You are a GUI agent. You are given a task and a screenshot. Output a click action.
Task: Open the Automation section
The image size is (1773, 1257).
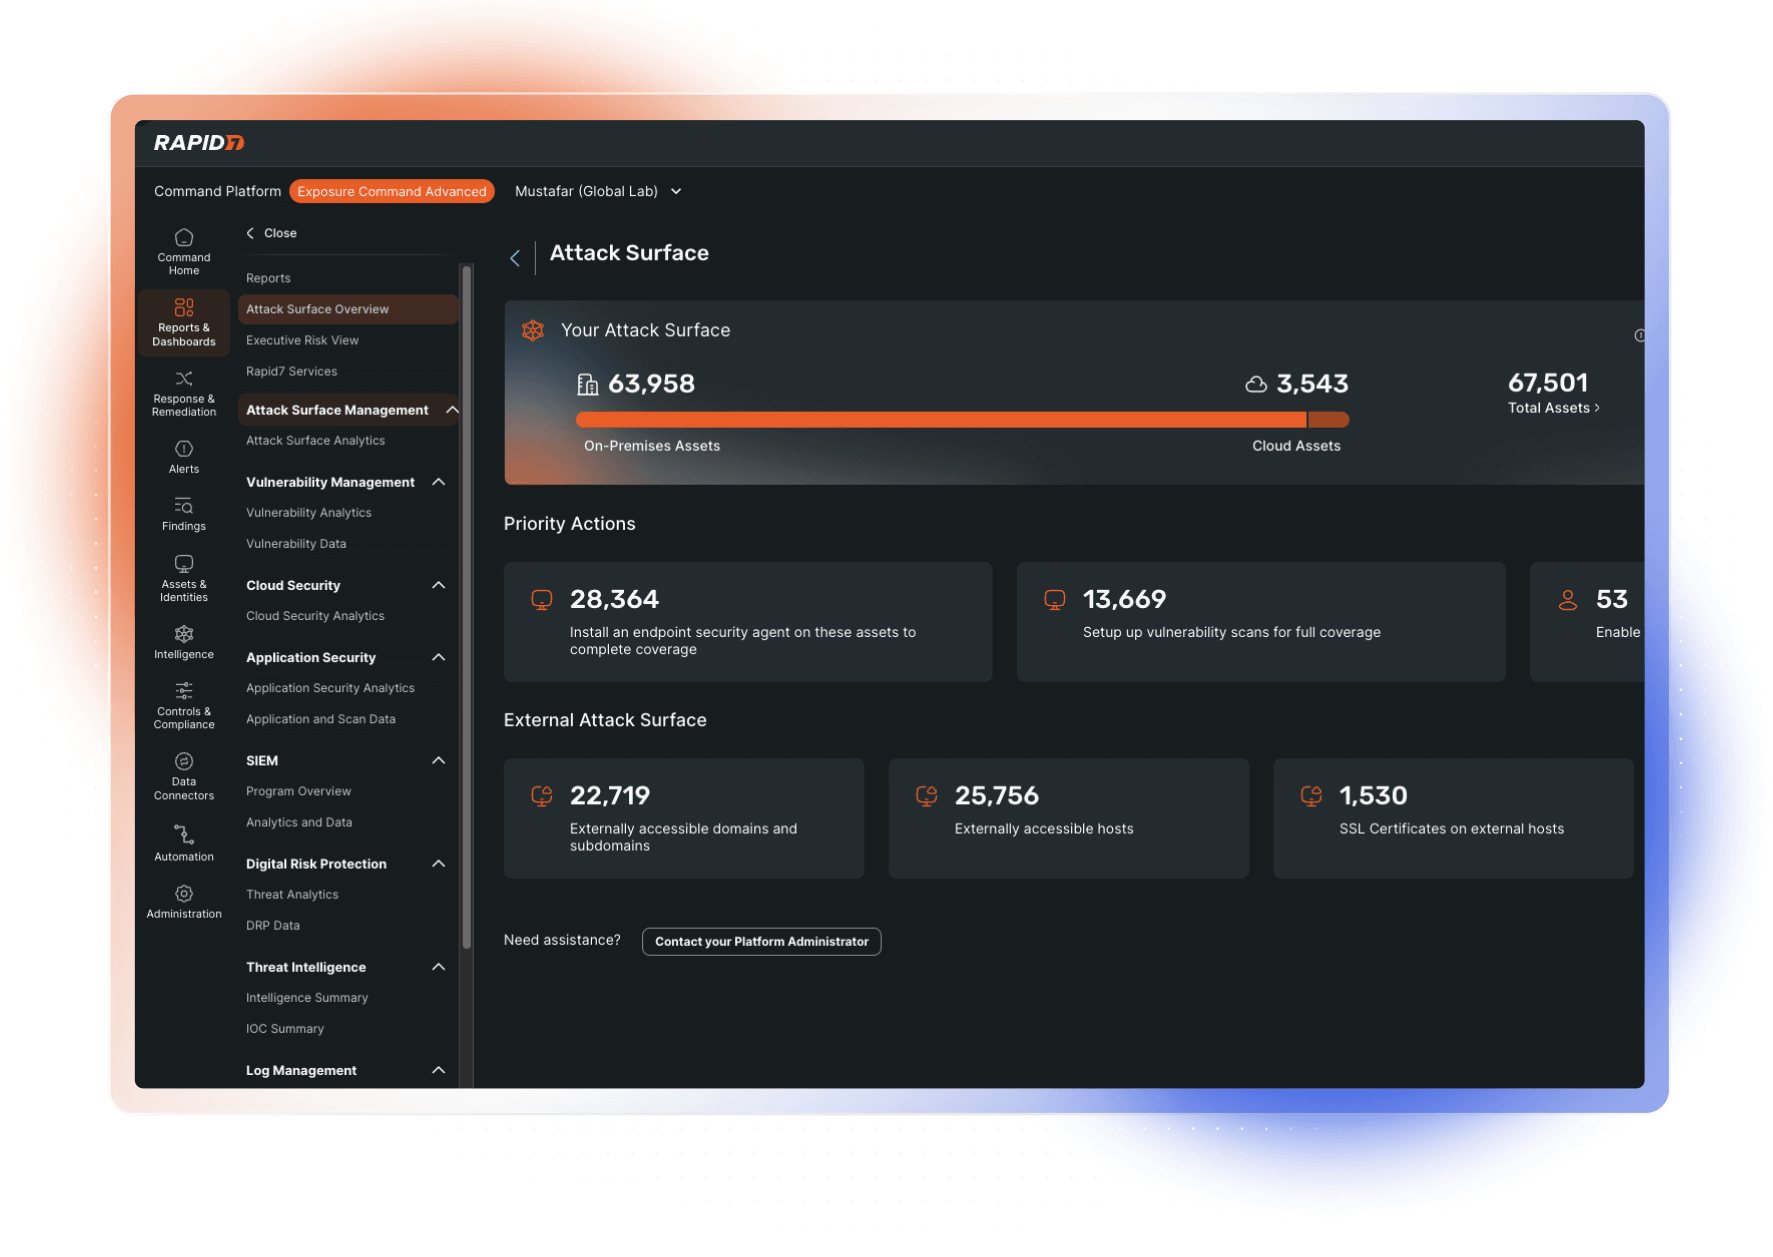click(x=184, y=843)
